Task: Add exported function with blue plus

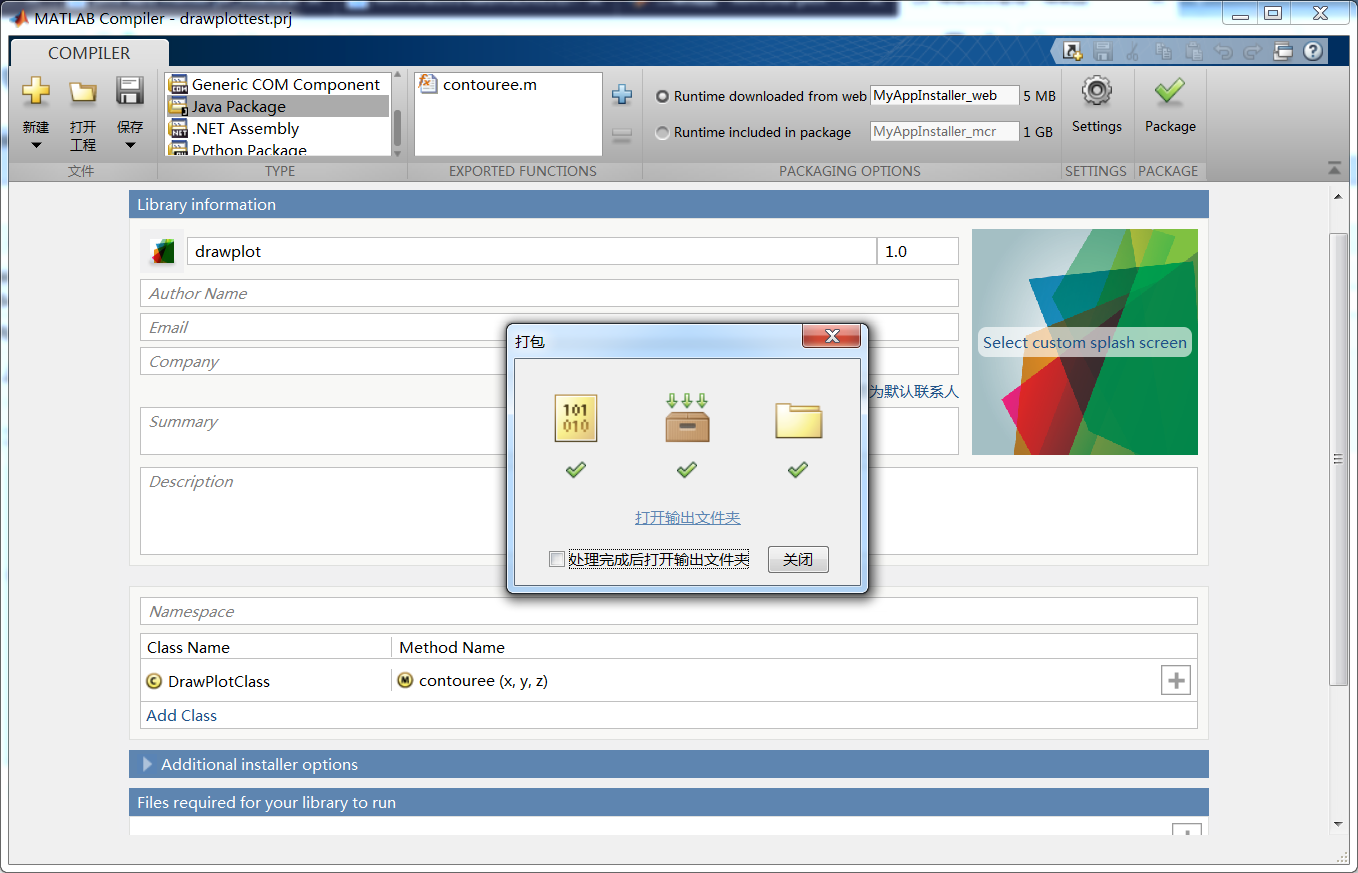Action: (622, 94)
